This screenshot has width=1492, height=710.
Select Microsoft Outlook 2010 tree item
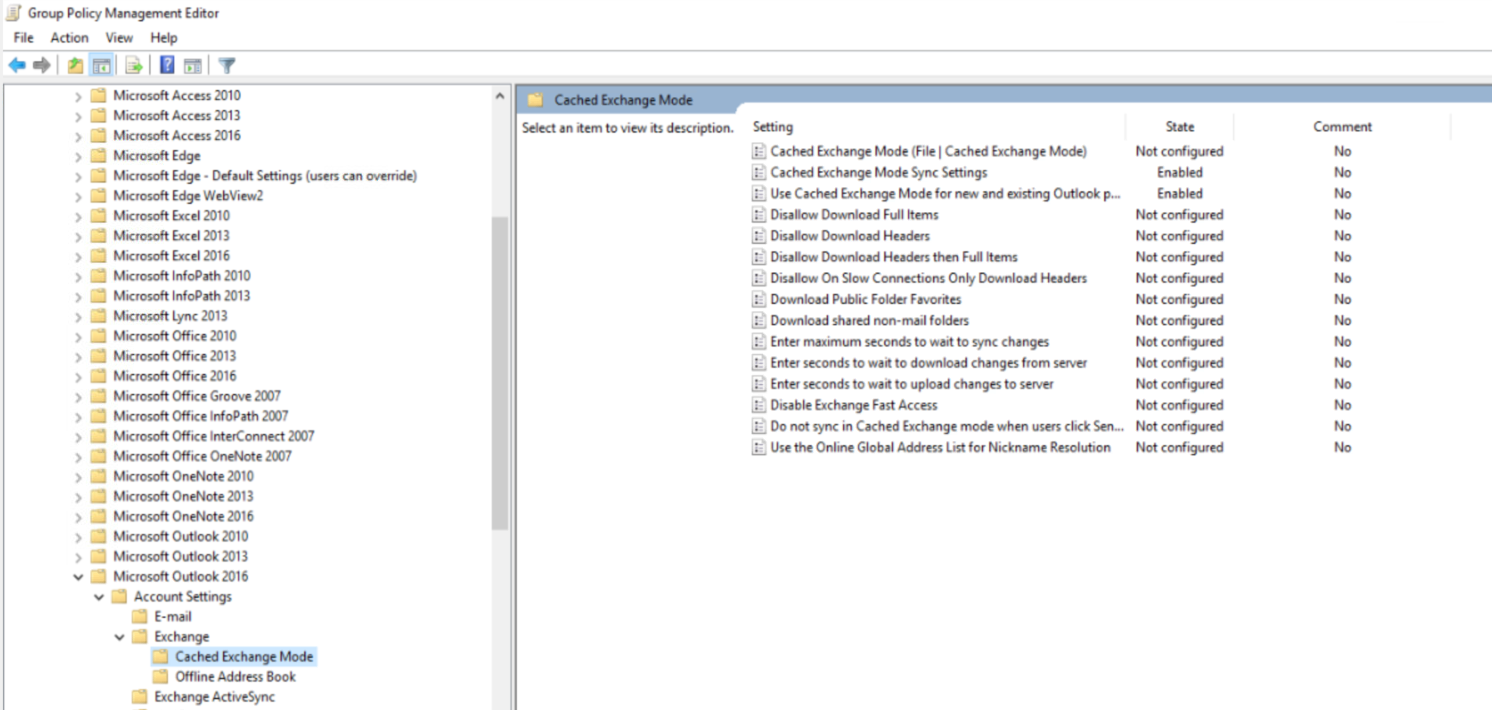(x=180, y=536)
